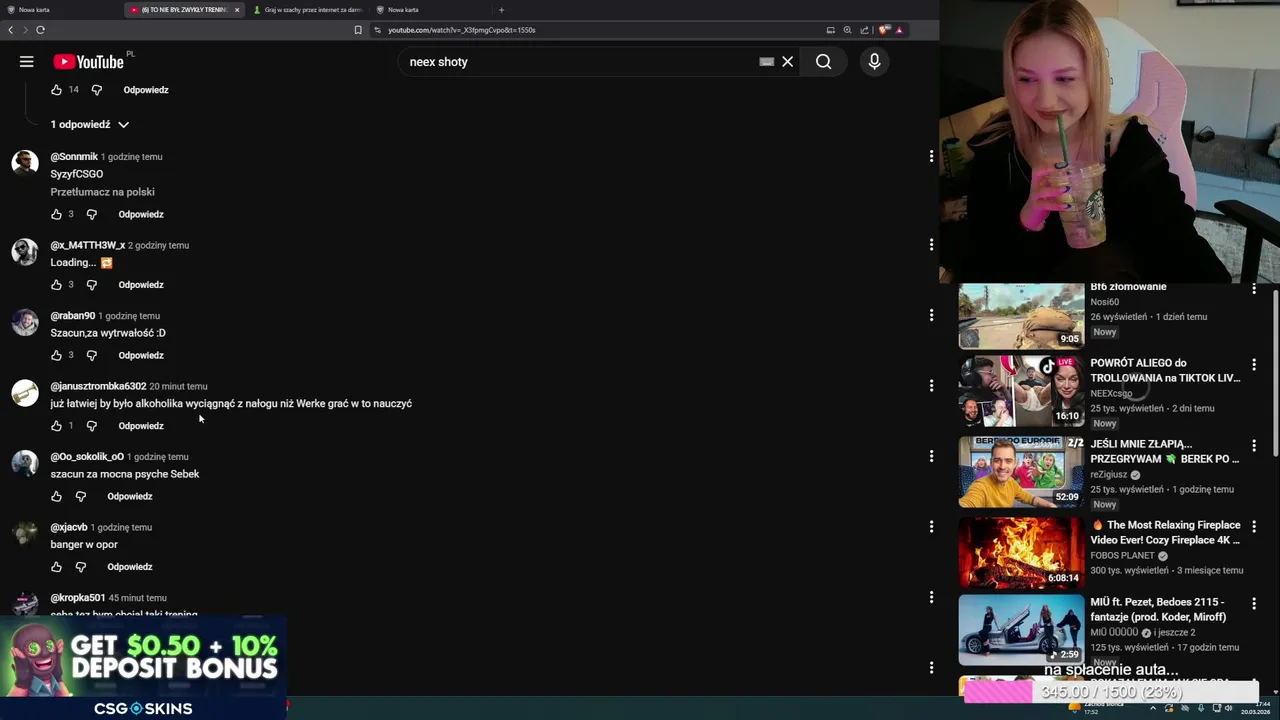This screenshot has width=1280, height=720.
Task: Dislike the comment by @Sonnmik
Action: [x=91, y=214]
